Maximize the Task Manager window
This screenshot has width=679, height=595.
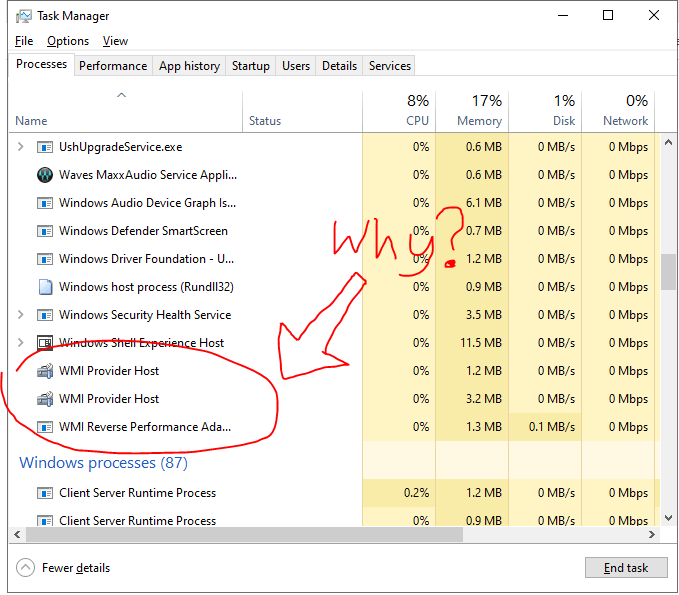[x=608, y=16]
